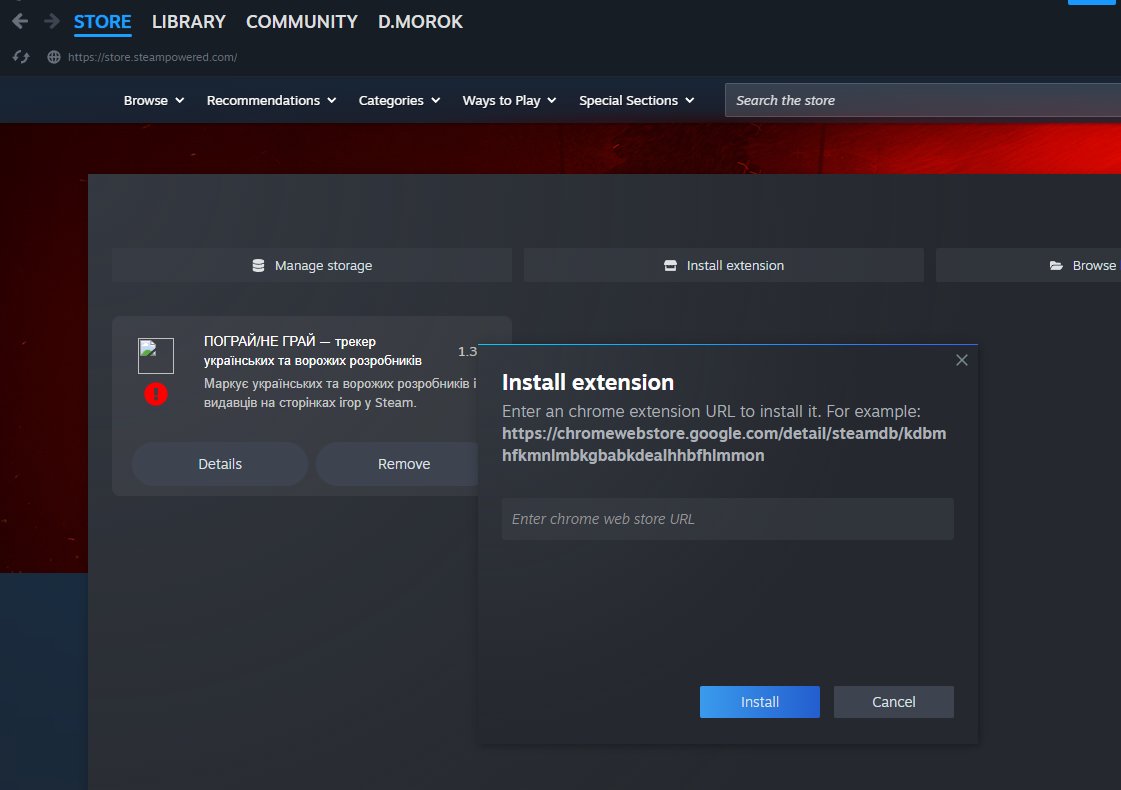Screen dimensions: 1121x790
Task: Click the ПОГРАЙ/НЕ ГРАЙ extension title
Action: coord(312,350)
